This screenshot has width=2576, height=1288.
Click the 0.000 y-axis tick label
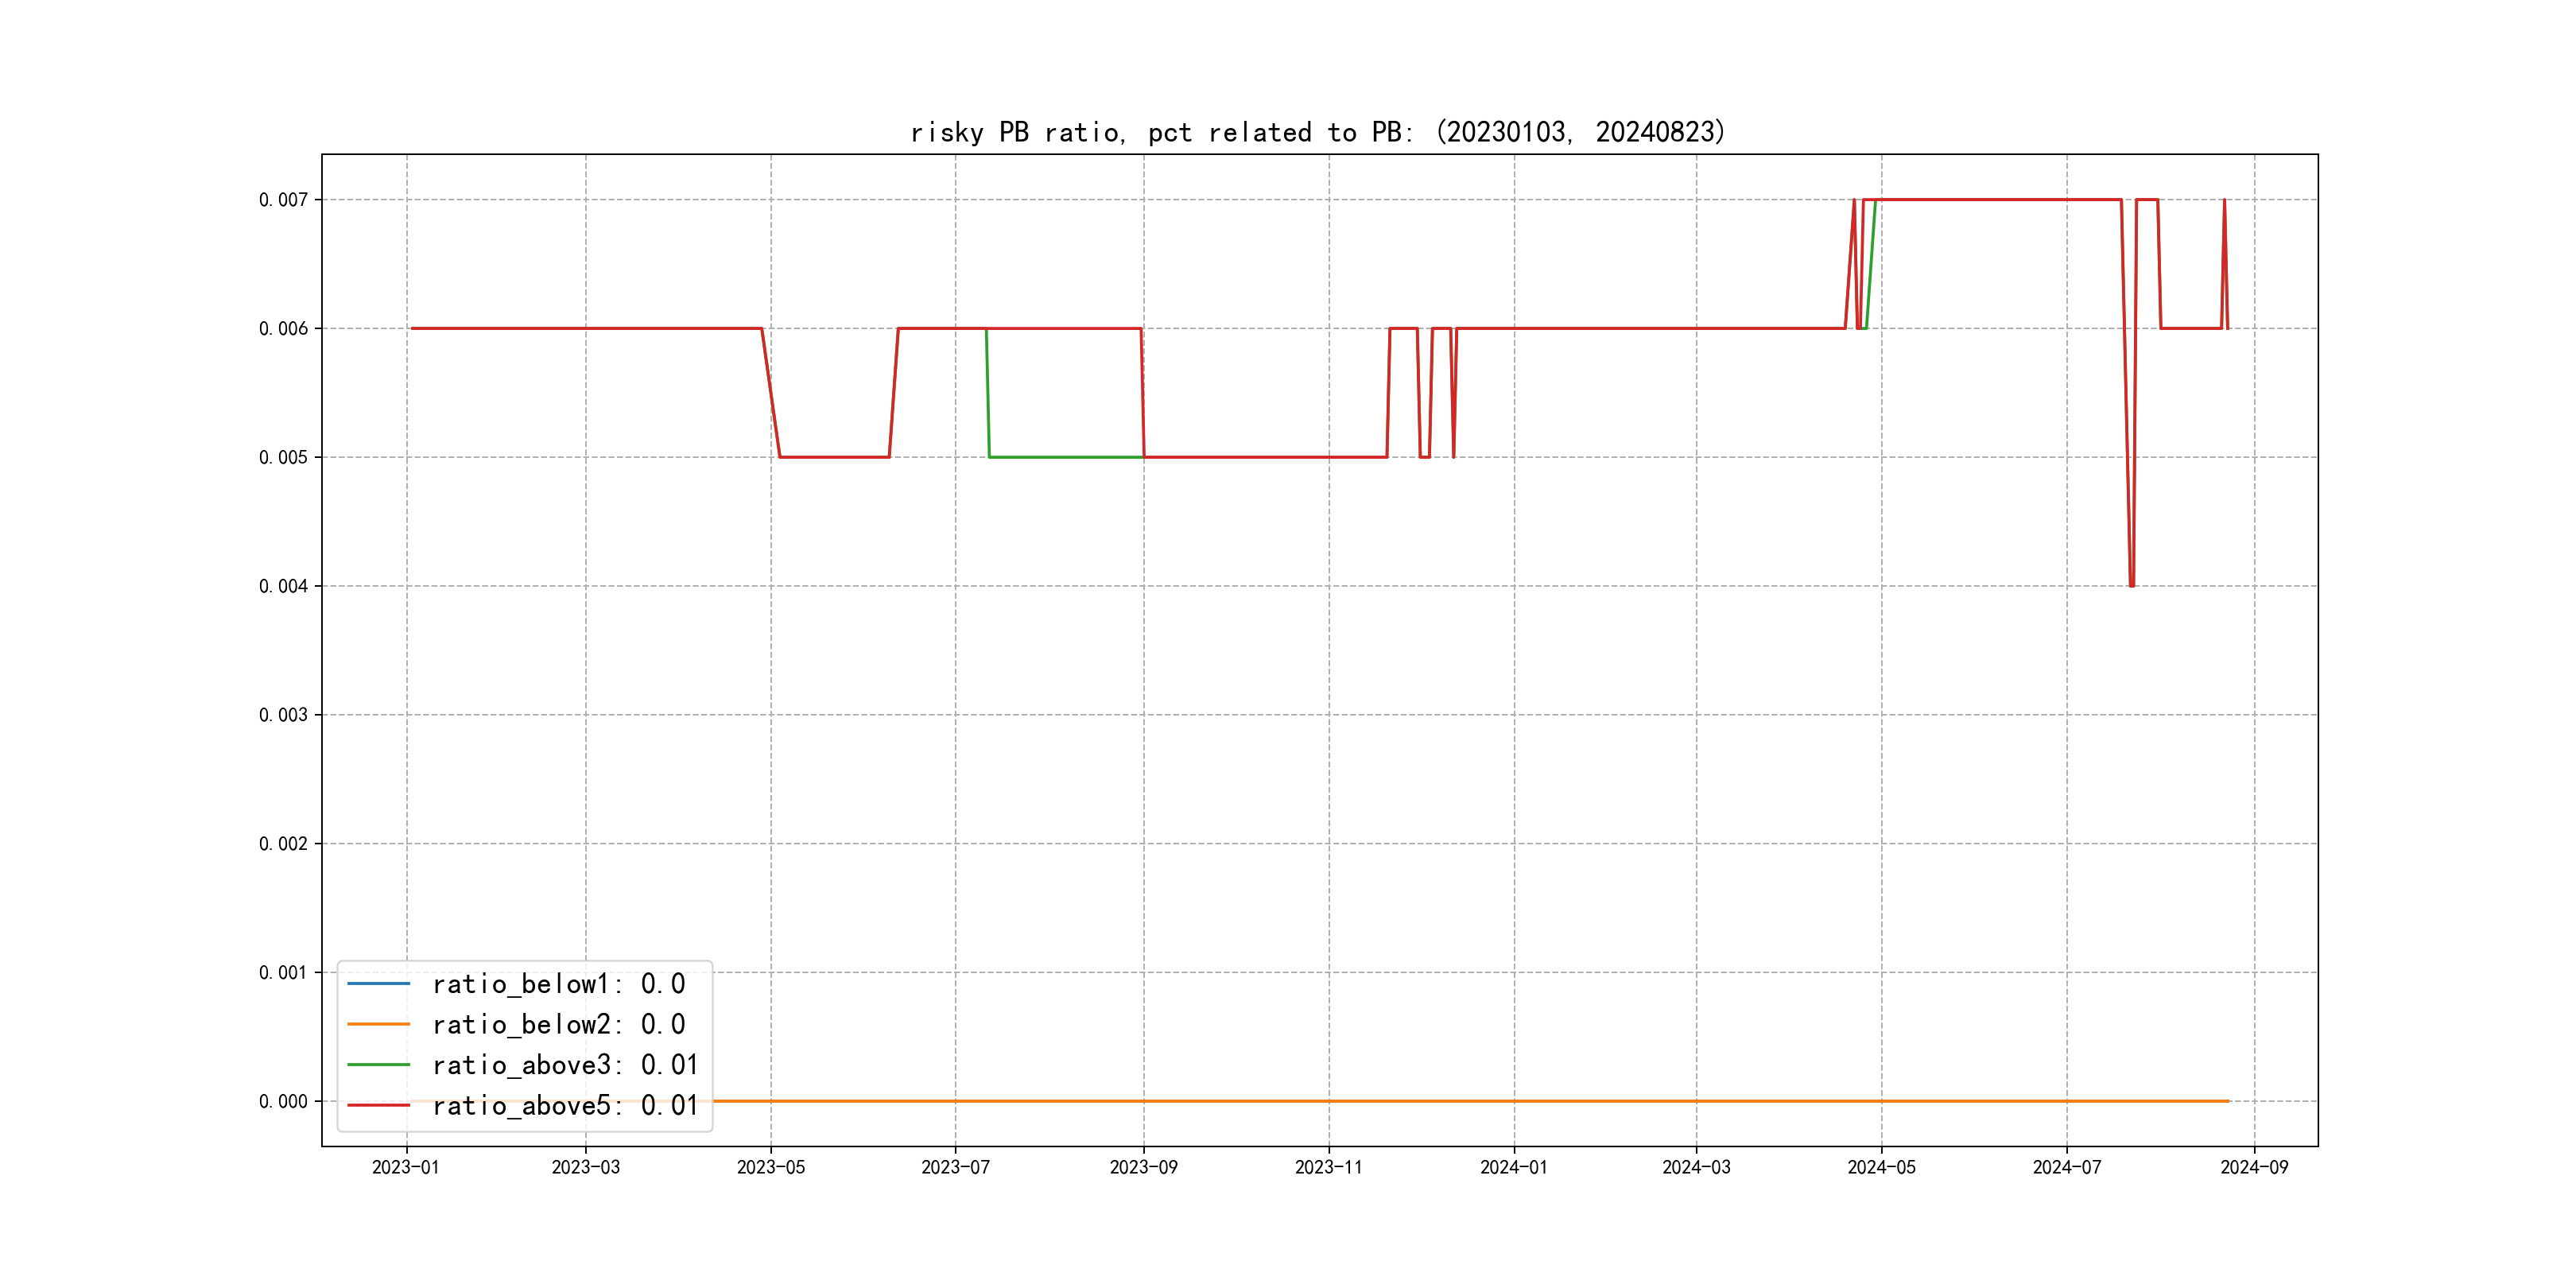click(283, 1102)
